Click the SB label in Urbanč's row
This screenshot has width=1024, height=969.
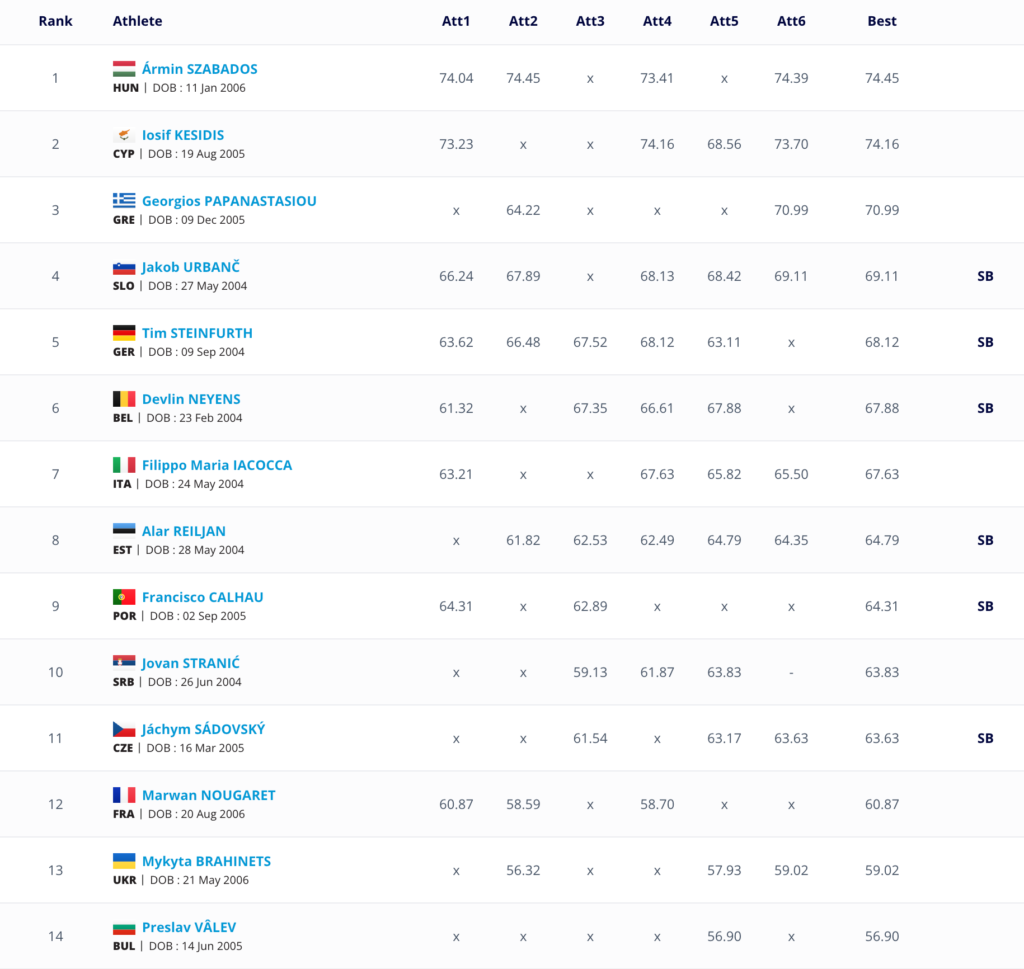[x=985, y=276]
